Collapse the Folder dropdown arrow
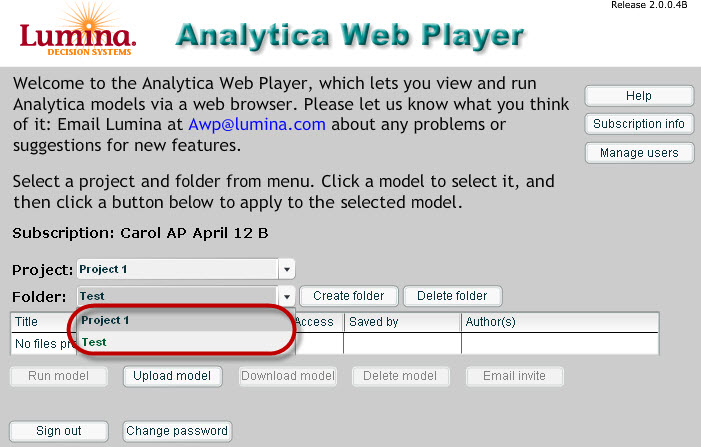The width and height of the screenshot is (701, 447). (x=287, y=296)
